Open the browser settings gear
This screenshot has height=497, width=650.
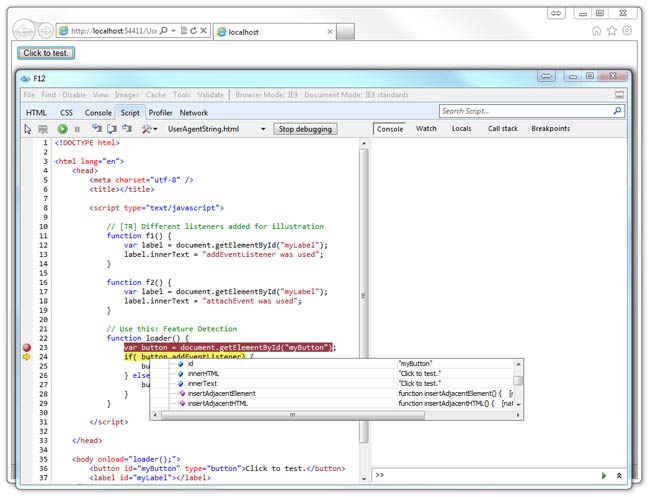(627, 30)
